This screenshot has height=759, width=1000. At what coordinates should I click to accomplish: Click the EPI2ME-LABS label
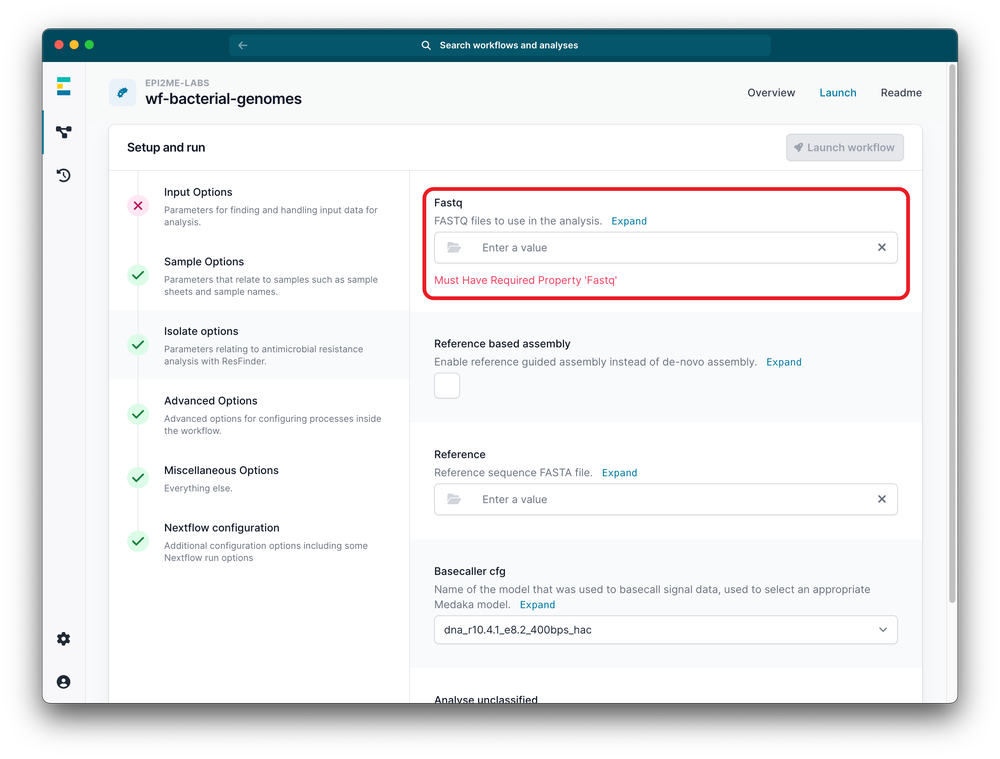[x=177, y=83]
